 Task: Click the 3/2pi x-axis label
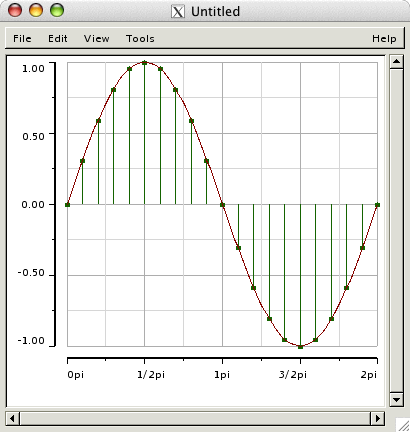click(293, 375)
